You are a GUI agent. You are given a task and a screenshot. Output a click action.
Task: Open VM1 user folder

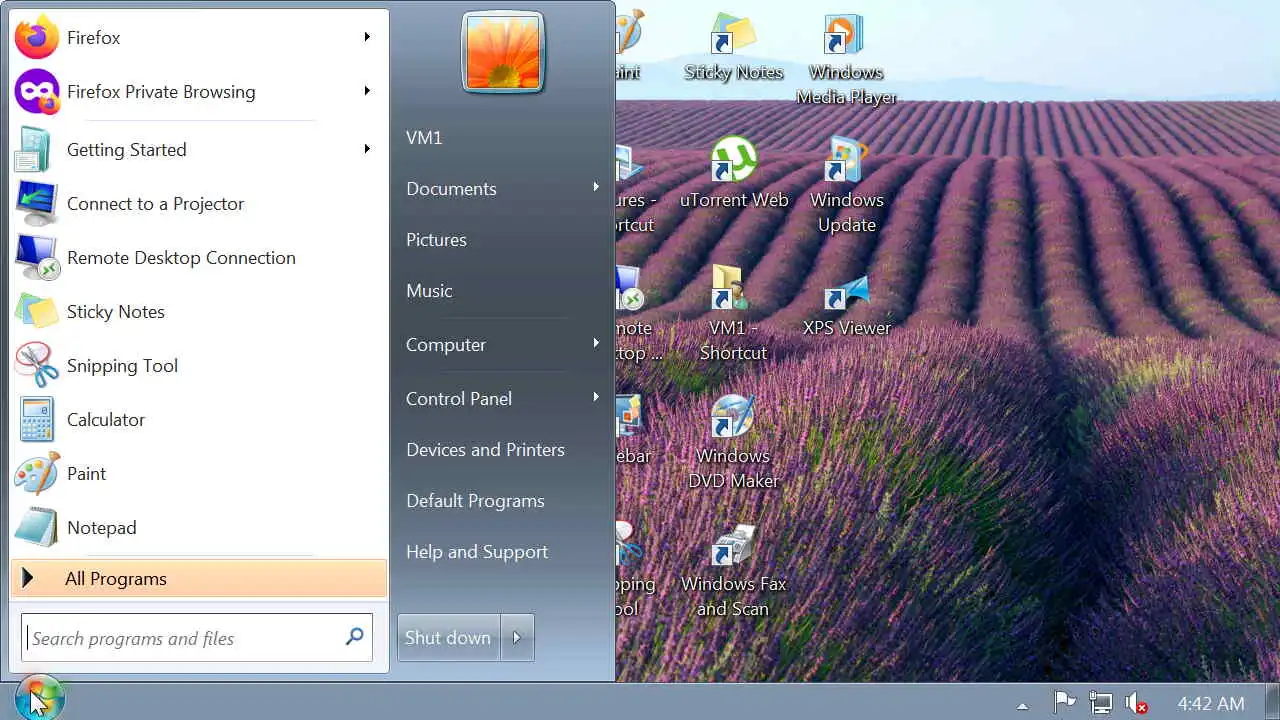pos(424,138)
